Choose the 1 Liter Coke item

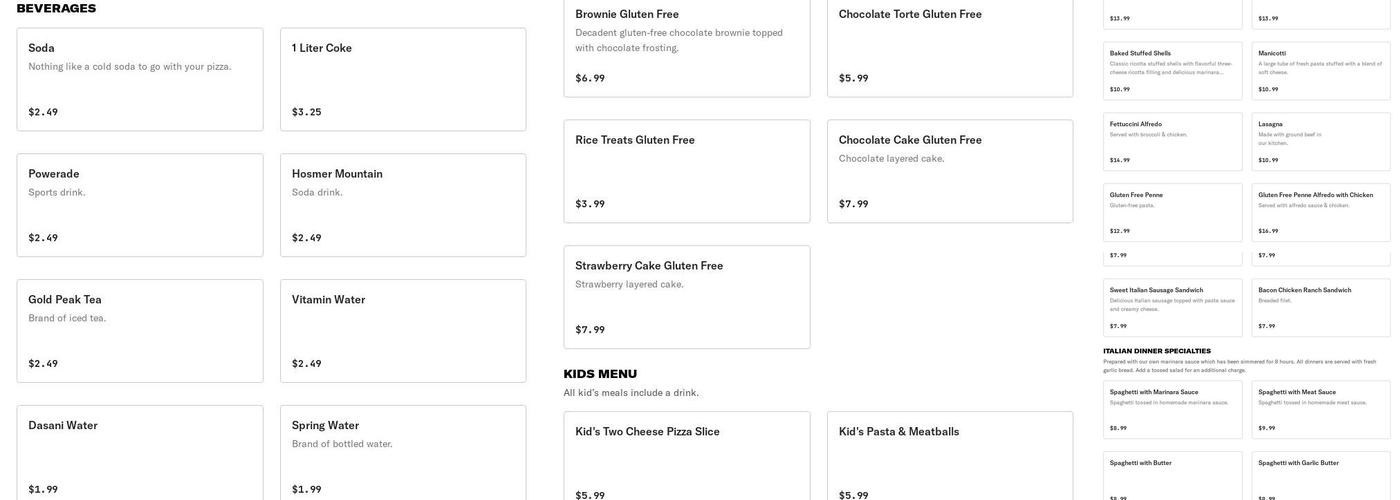[403, 79]
